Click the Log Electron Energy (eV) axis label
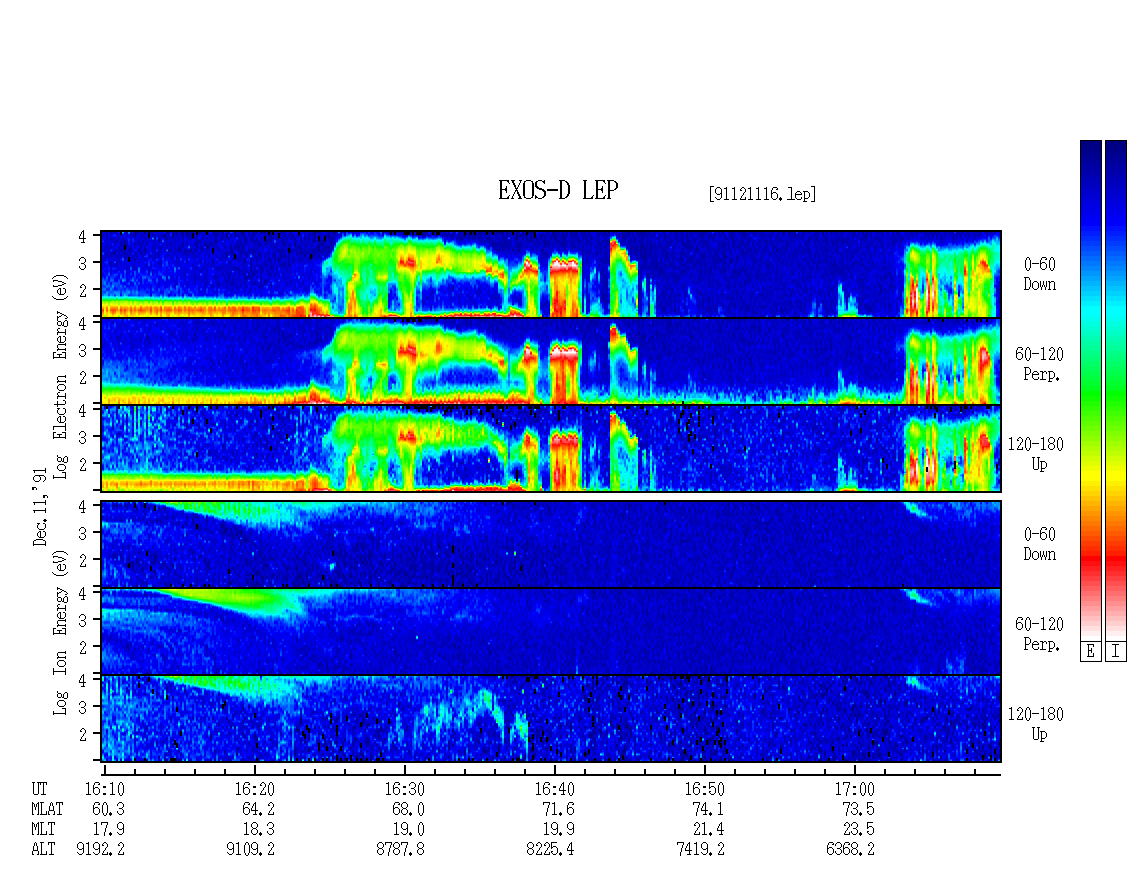This screenshot has height=875, width=1130. [x=60, y=376]
